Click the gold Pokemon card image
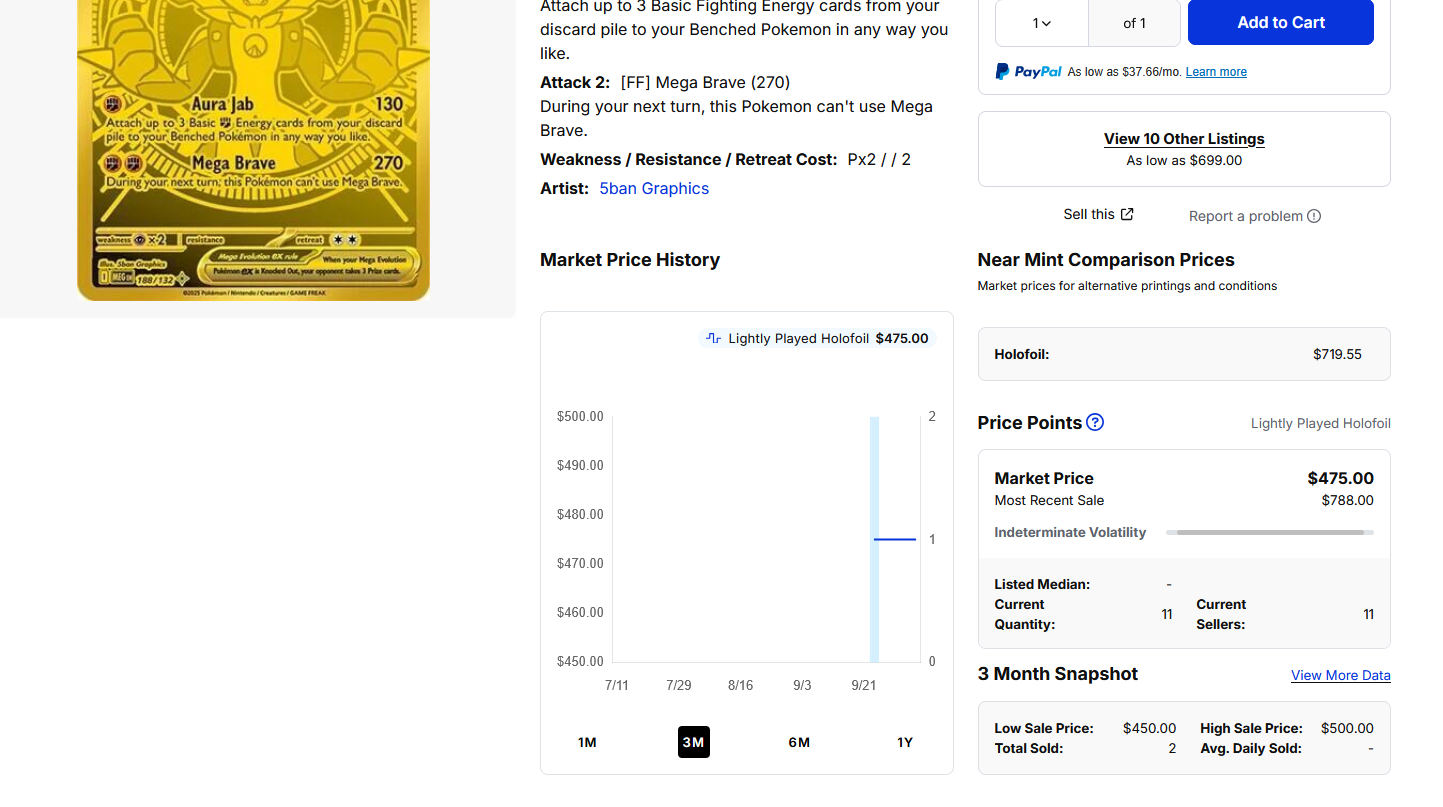This screenshot has height=807, width=1443. coord(253,150)
